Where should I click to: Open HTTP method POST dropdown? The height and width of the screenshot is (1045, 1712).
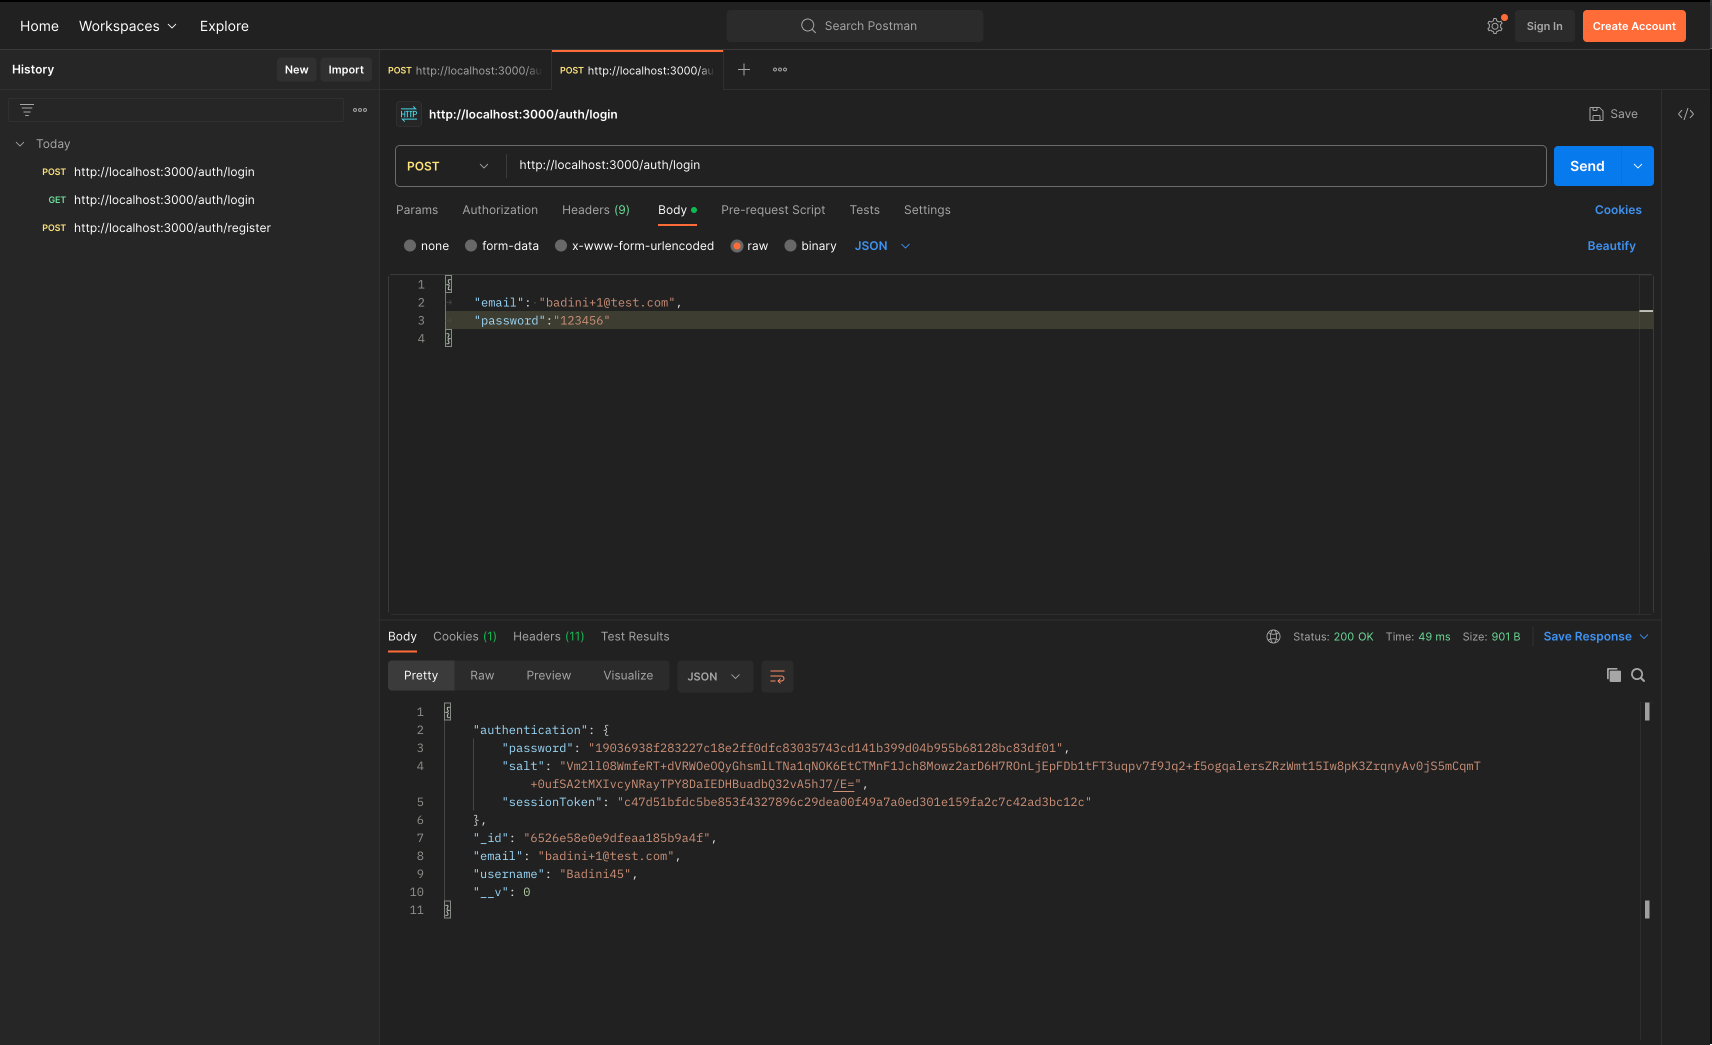point(448,166)
